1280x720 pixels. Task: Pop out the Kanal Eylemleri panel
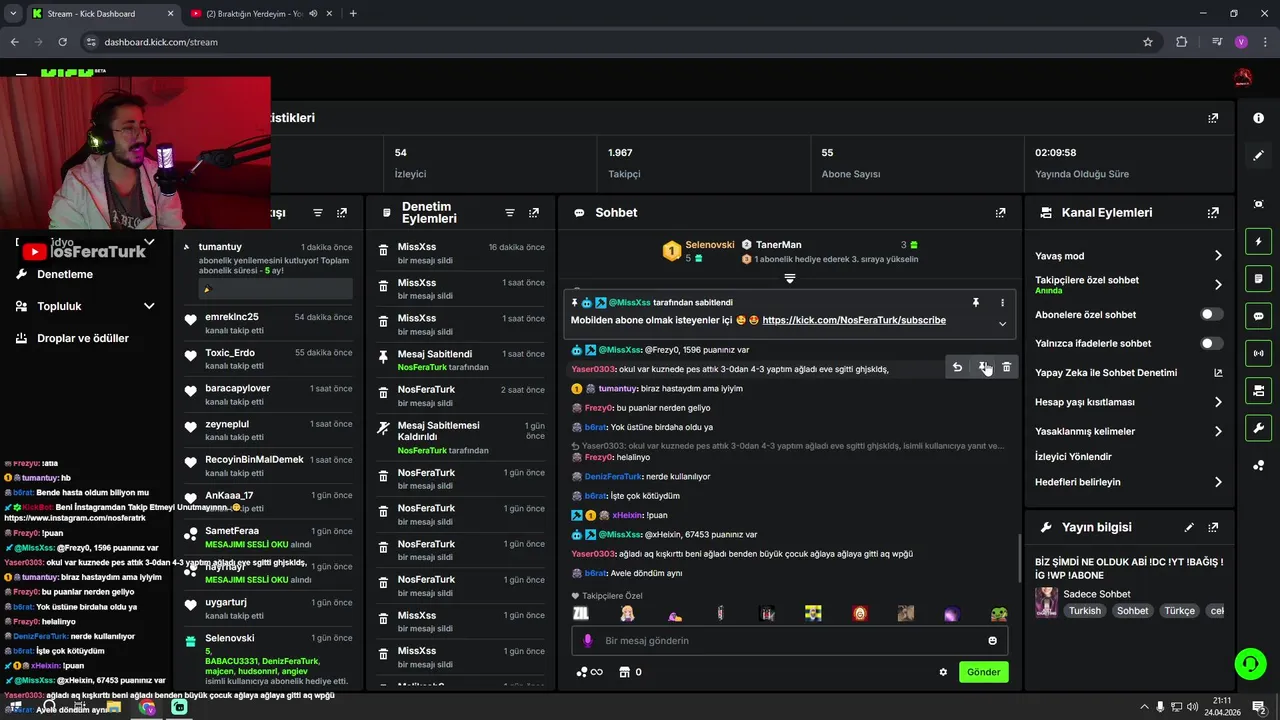1213,213
